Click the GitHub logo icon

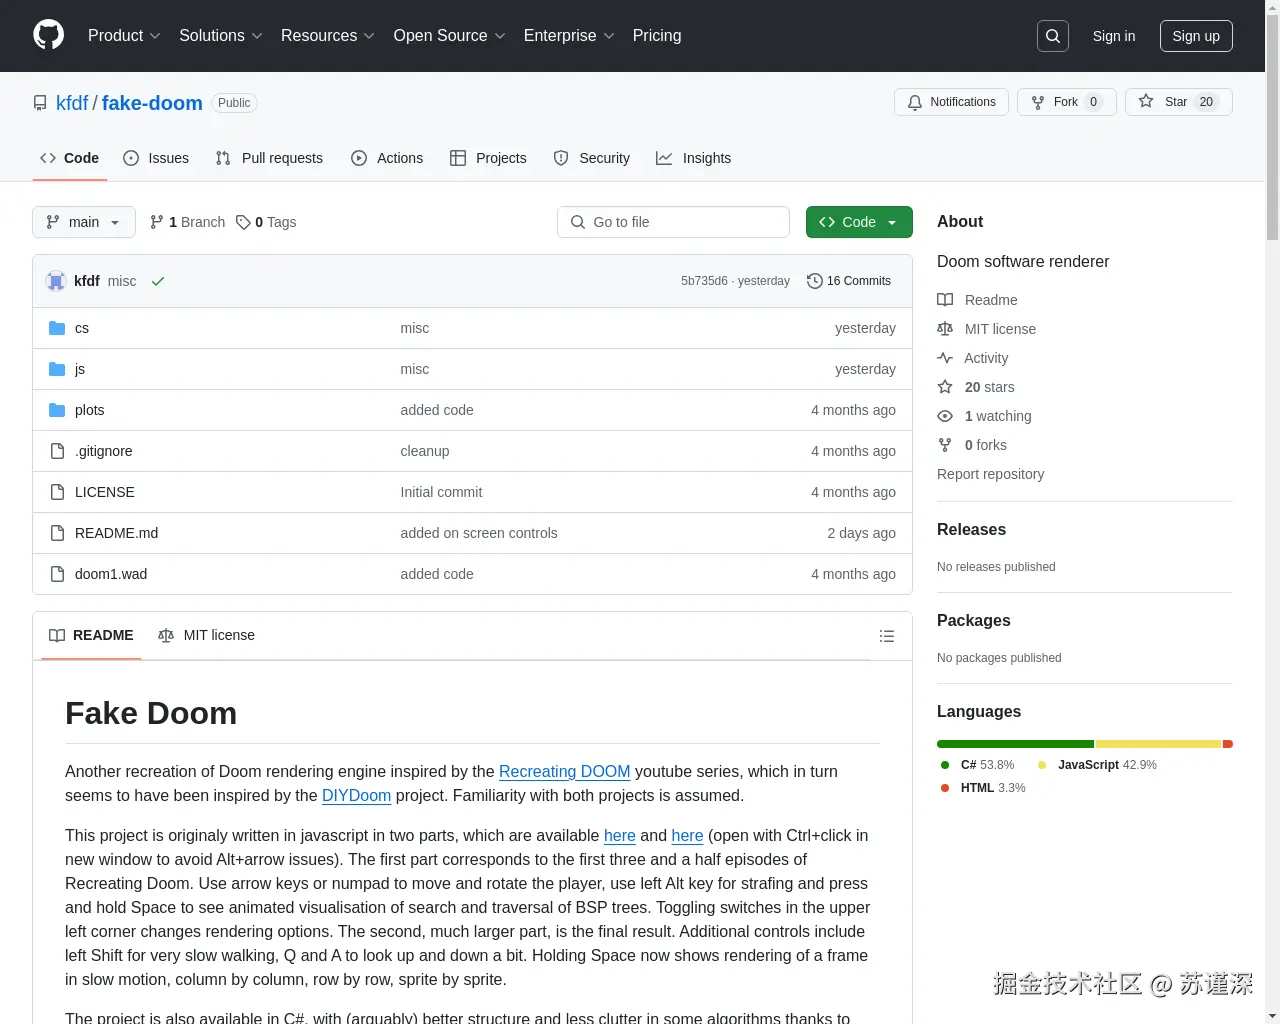(x=48, y=36)
